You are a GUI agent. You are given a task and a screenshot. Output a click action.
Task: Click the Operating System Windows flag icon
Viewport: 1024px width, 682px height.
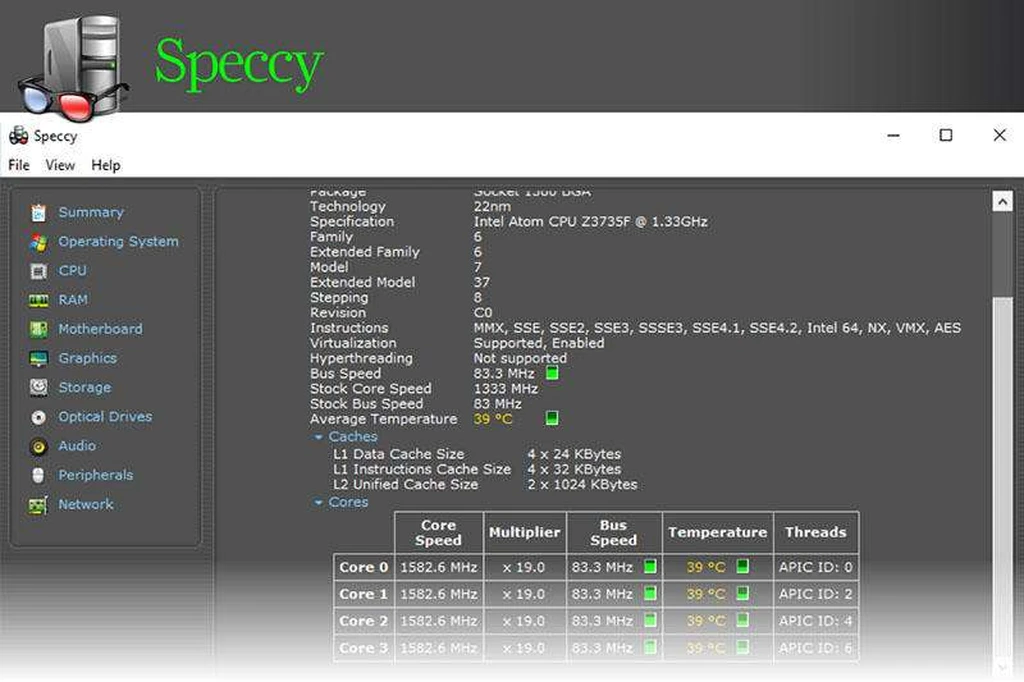39,242
